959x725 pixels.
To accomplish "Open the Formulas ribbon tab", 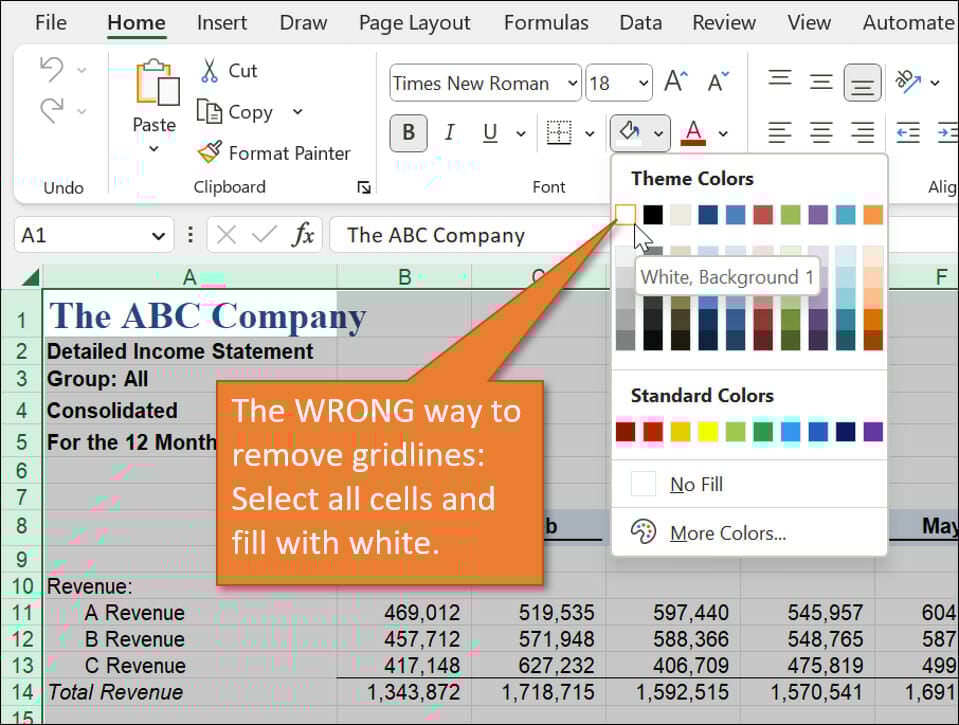I will pyautogui.click(x=546, y=22).
